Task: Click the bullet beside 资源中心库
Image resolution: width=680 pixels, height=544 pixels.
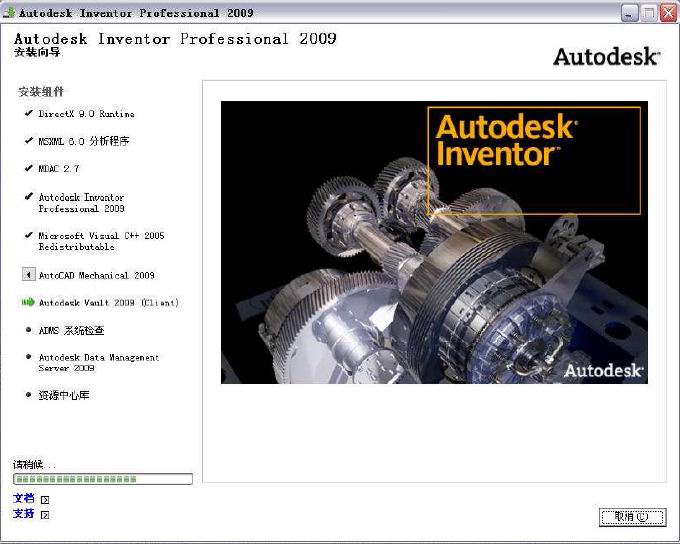Action: pyautogui.click(x=29, y=394)
